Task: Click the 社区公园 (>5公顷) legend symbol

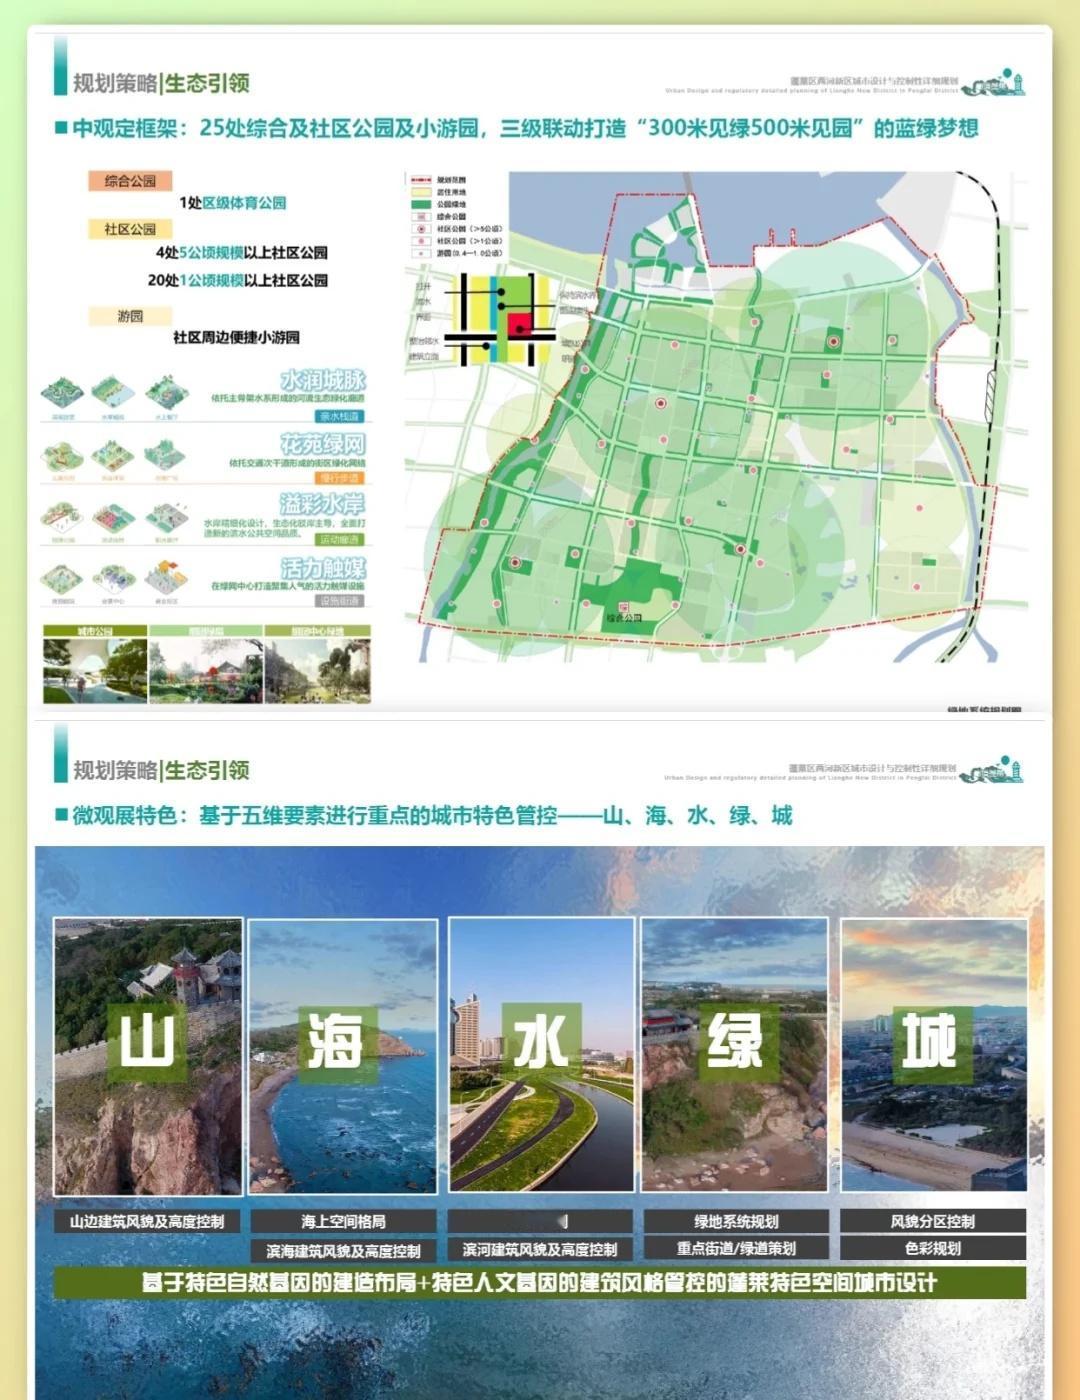Action: coord(420,229)
